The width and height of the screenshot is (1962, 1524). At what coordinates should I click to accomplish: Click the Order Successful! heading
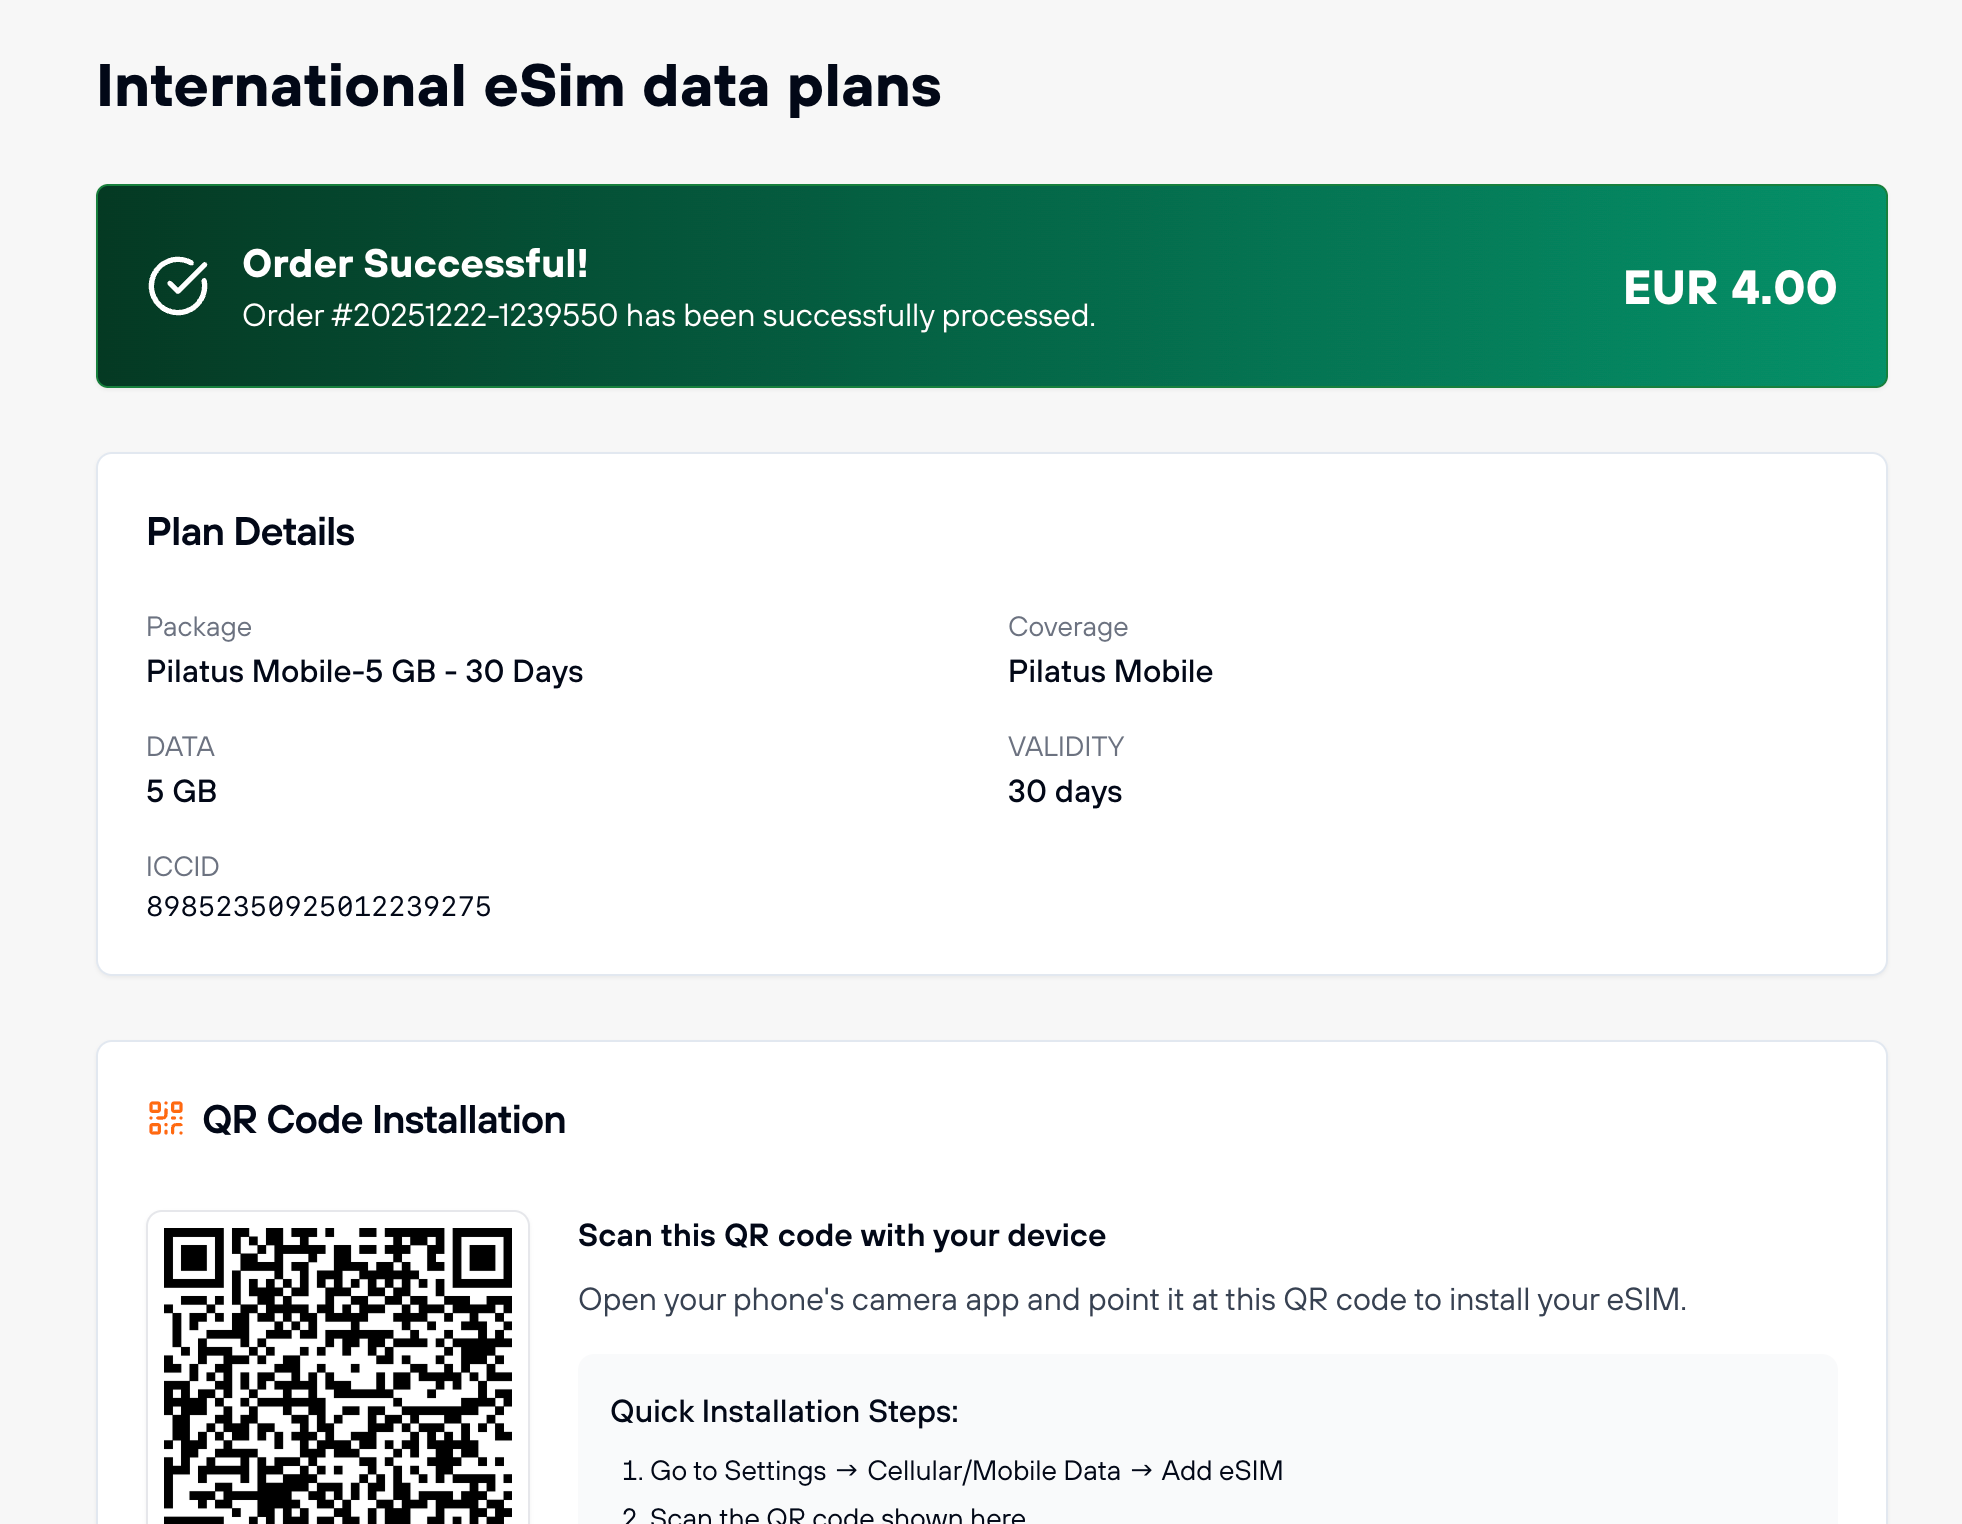415,263
